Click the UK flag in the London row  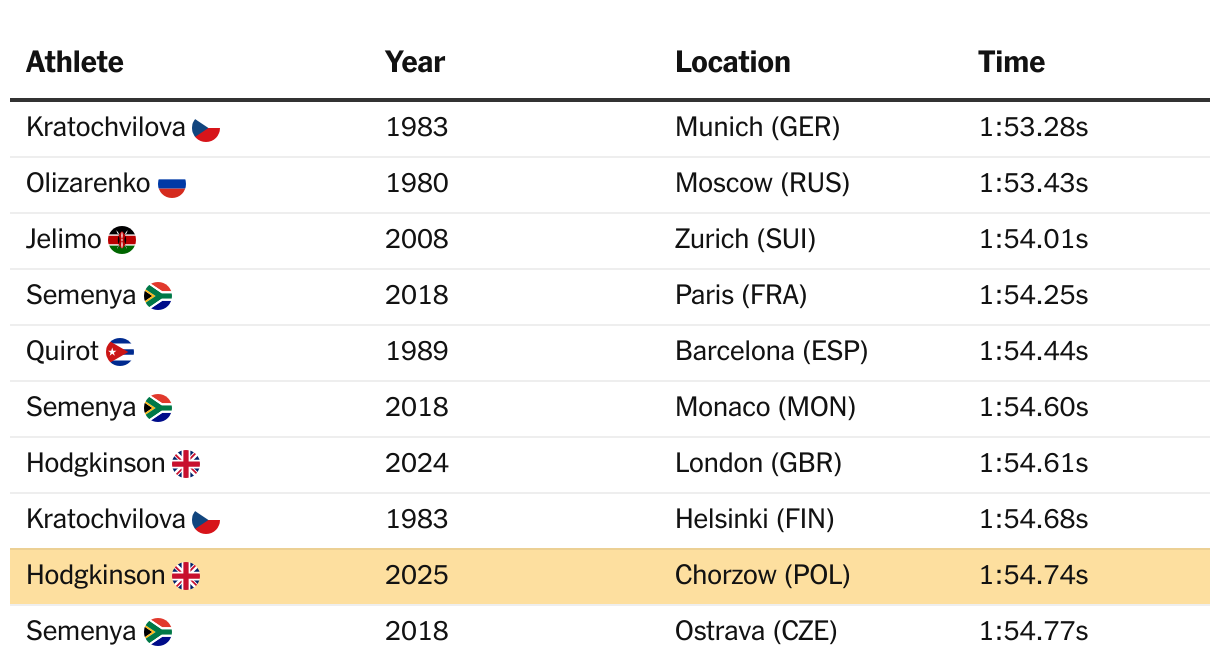point(186,464)
